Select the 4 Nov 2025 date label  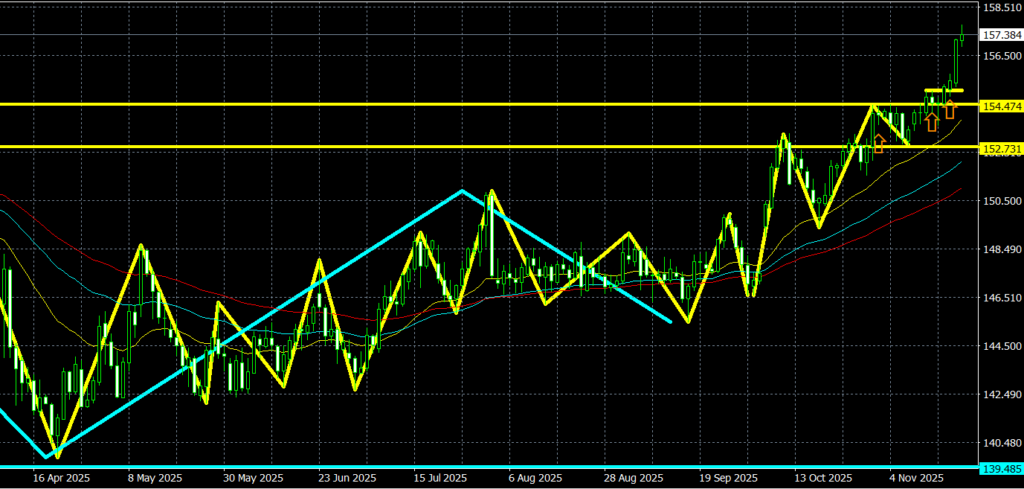918,478
